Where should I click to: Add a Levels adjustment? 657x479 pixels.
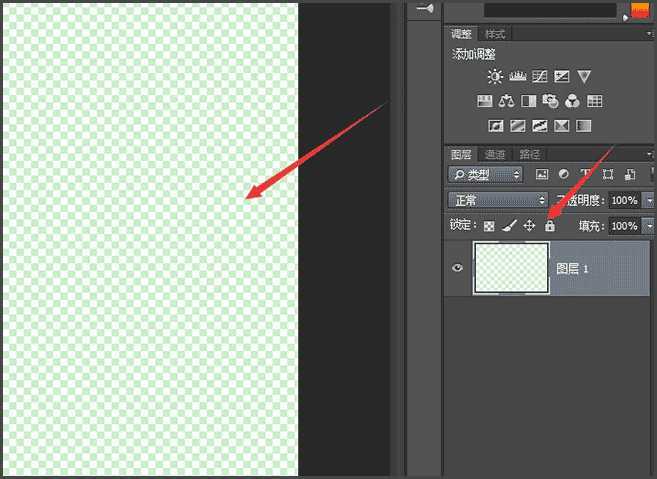(518, 76)
